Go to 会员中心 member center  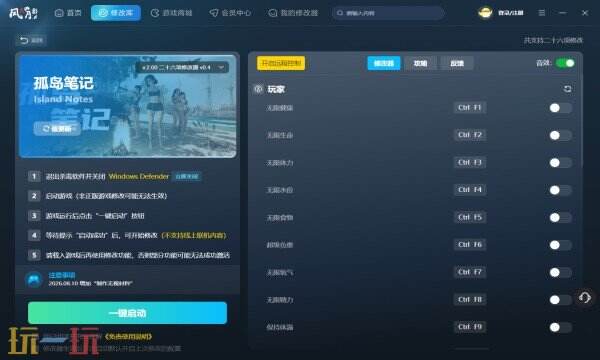230,13
